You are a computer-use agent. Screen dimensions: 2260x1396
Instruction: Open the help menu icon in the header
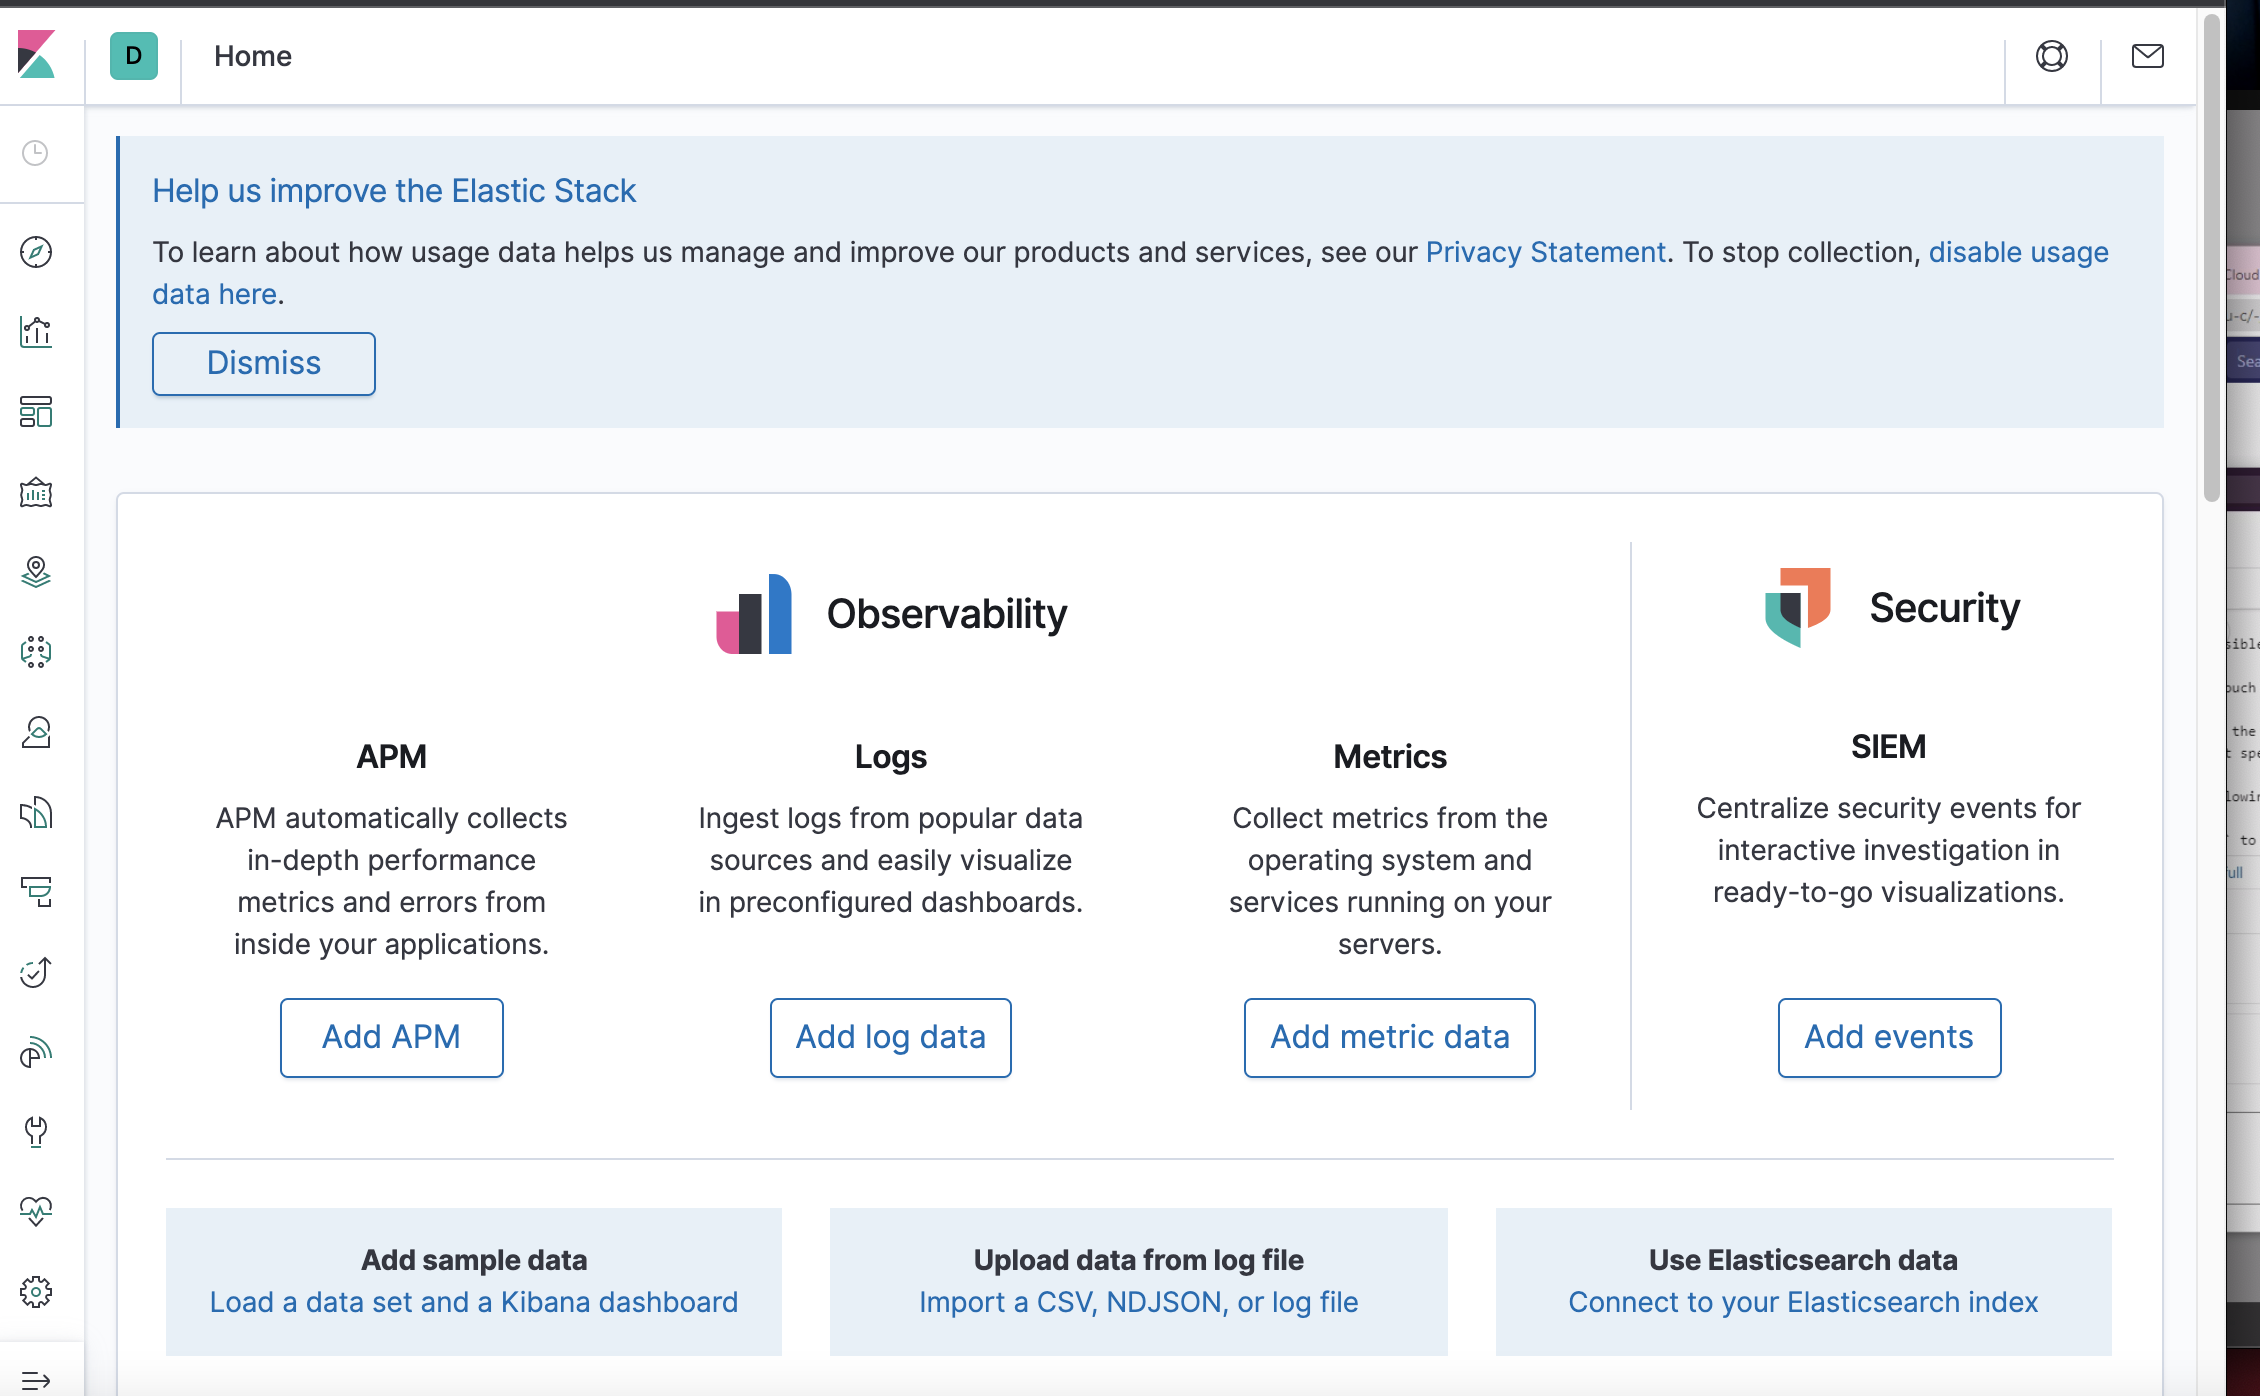[x=2053, y=56]
